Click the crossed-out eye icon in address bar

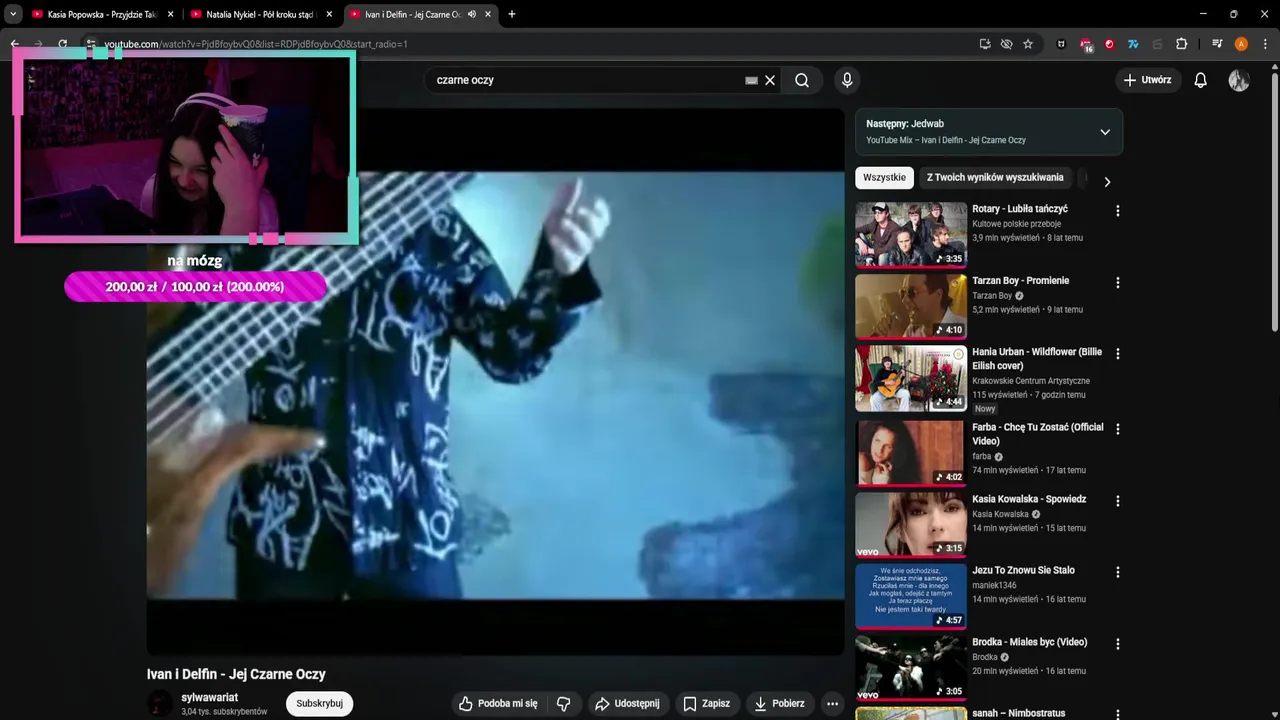click(x=1007, y=44)
